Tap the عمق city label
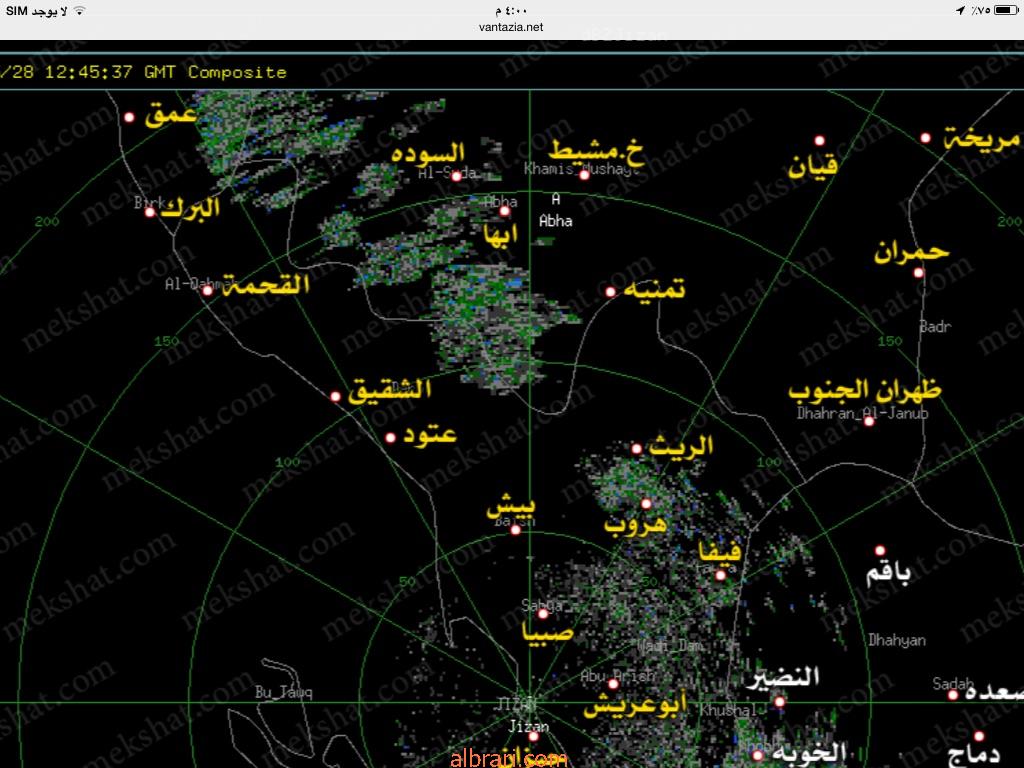1024x768 pixels. pos(170,113)
